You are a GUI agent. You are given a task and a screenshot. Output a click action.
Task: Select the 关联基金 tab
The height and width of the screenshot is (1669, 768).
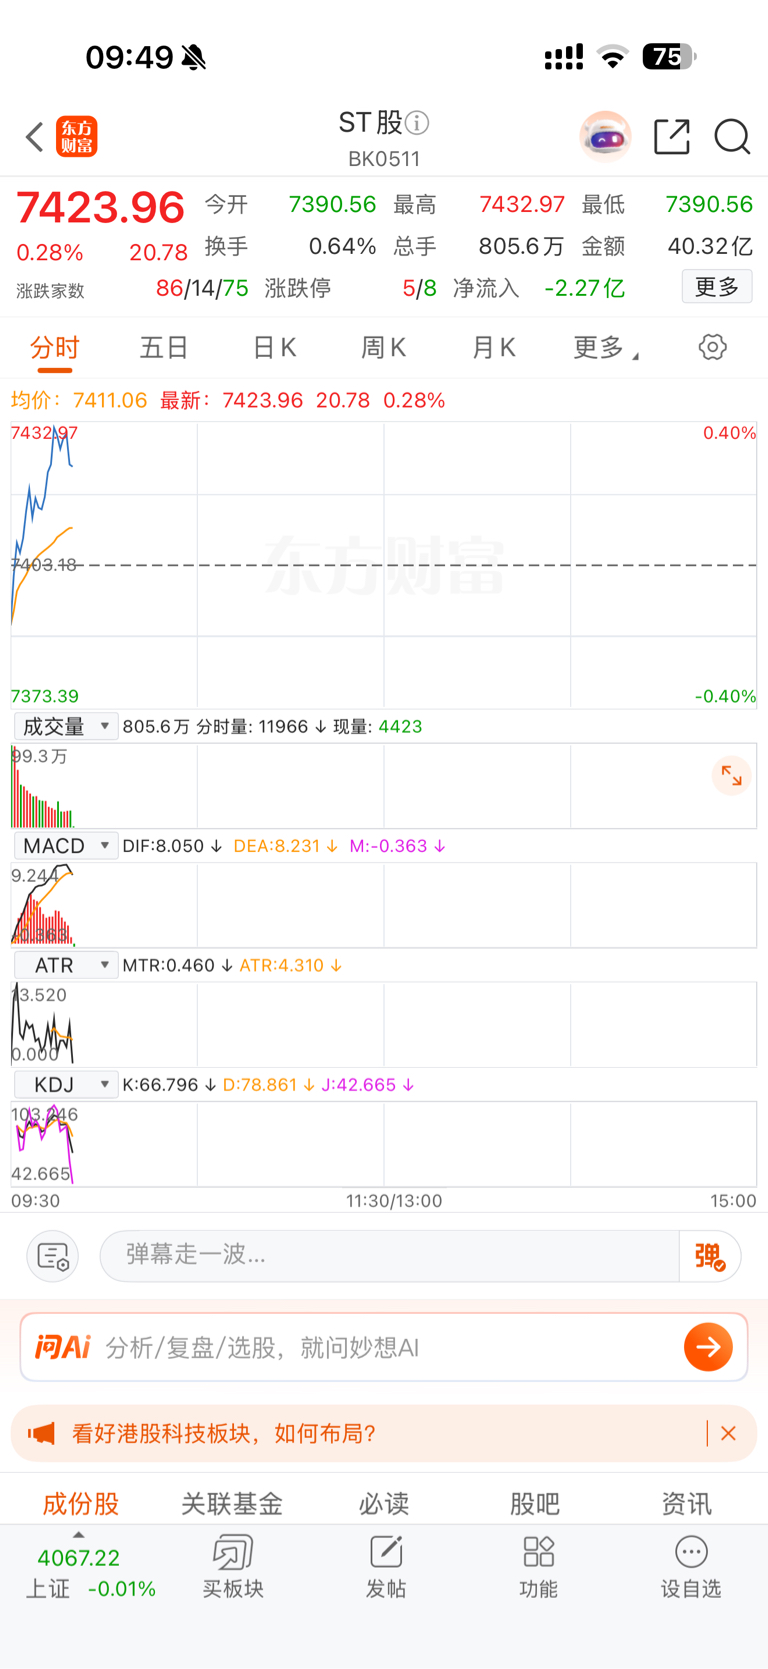232,1503
